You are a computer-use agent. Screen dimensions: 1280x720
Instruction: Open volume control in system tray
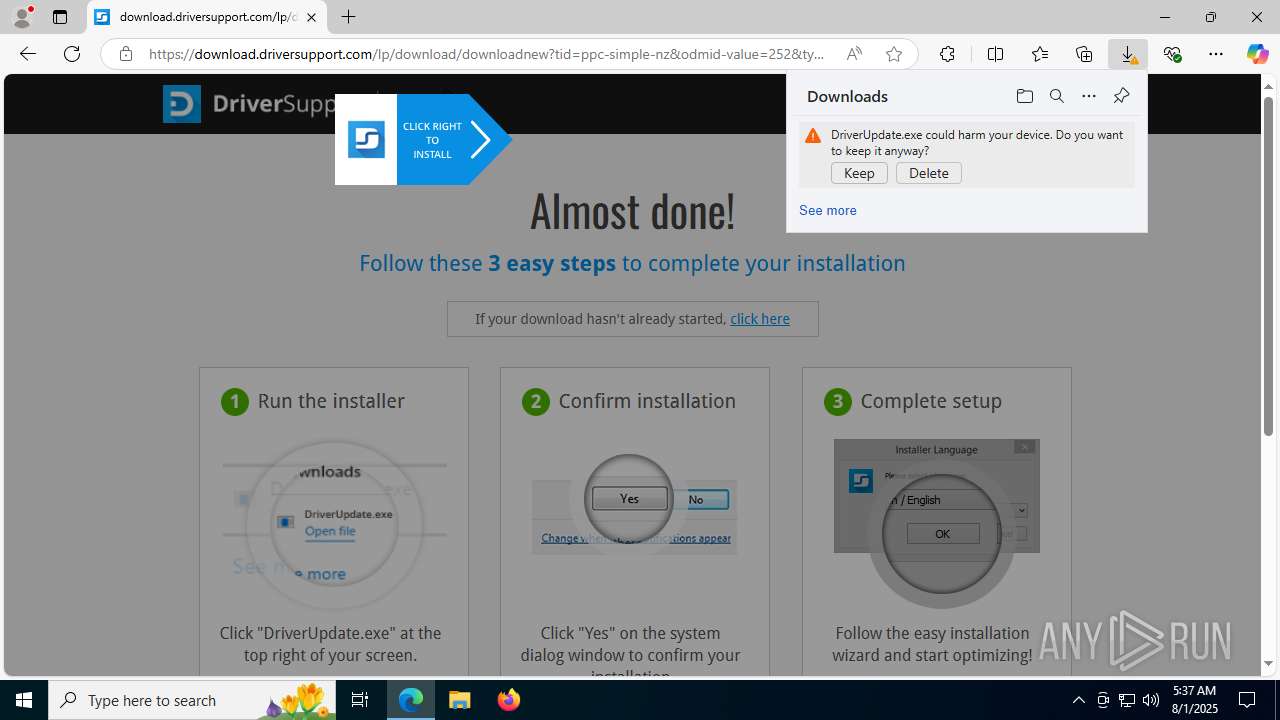(1150, 700)
